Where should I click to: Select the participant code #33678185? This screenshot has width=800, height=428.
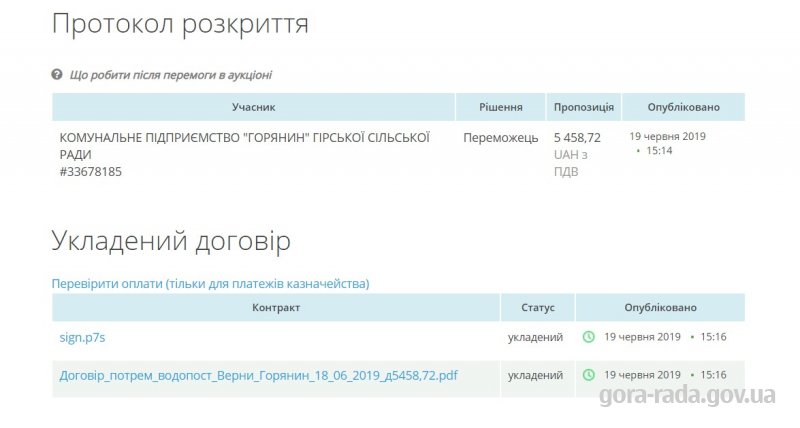point(91,171)
